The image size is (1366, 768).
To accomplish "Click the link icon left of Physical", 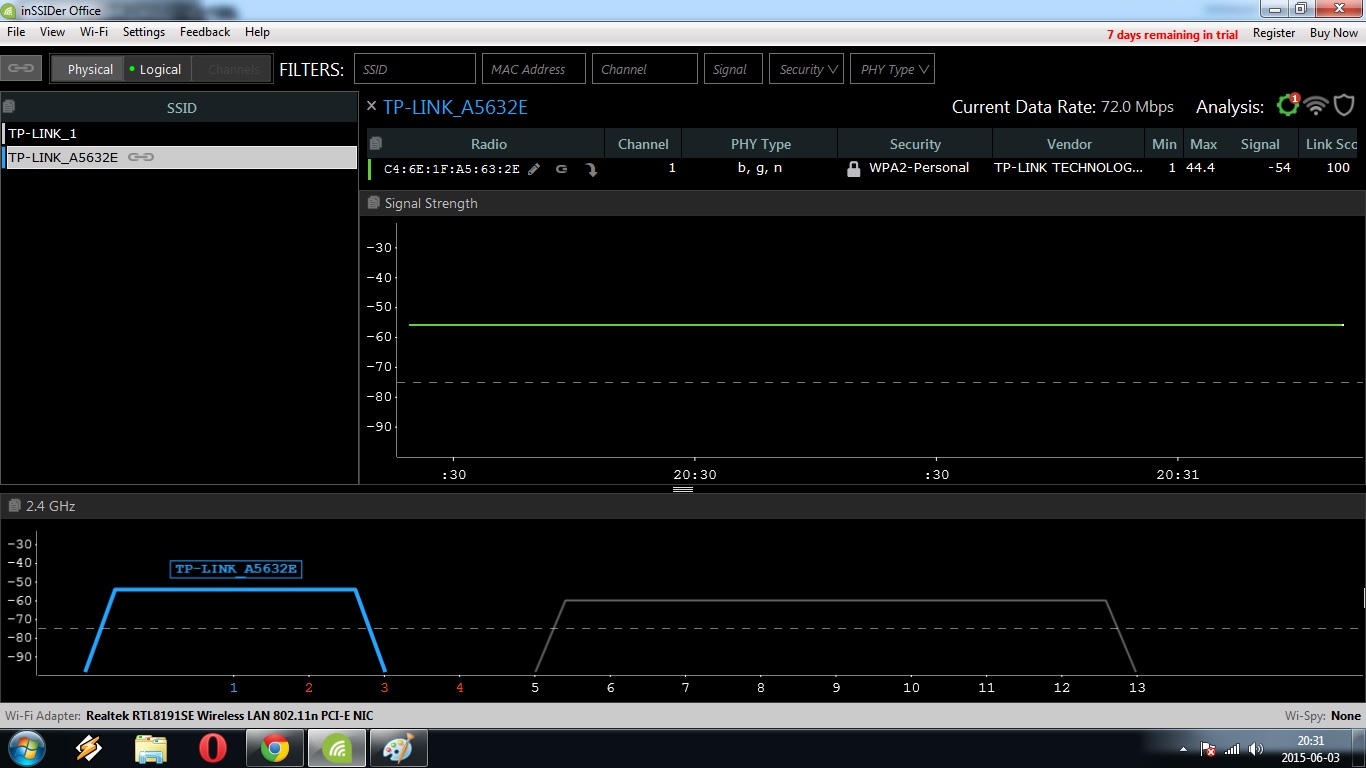I will tap(21, 69).
